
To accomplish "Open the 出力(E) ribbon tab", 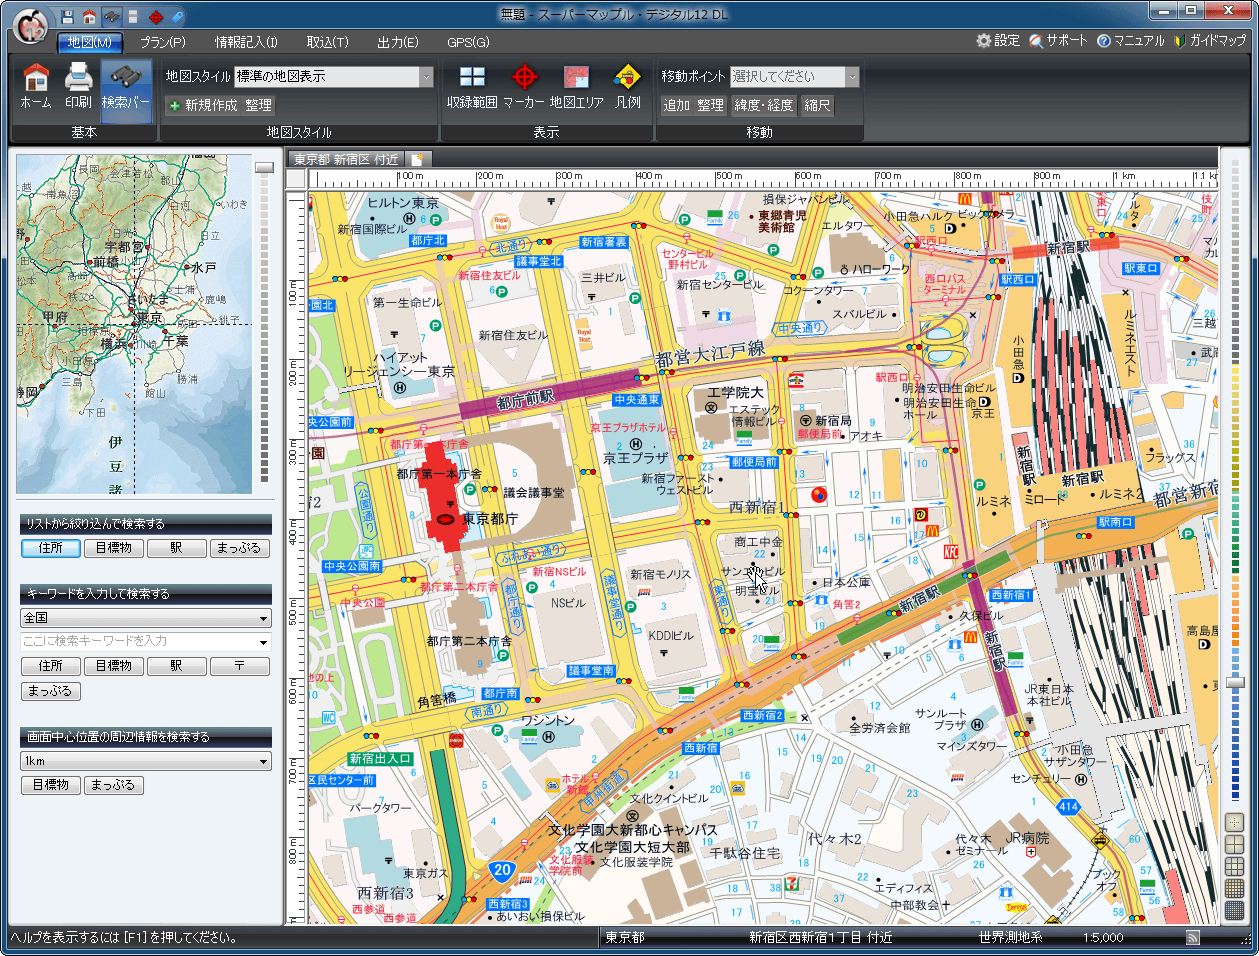I will click(397, 42).
